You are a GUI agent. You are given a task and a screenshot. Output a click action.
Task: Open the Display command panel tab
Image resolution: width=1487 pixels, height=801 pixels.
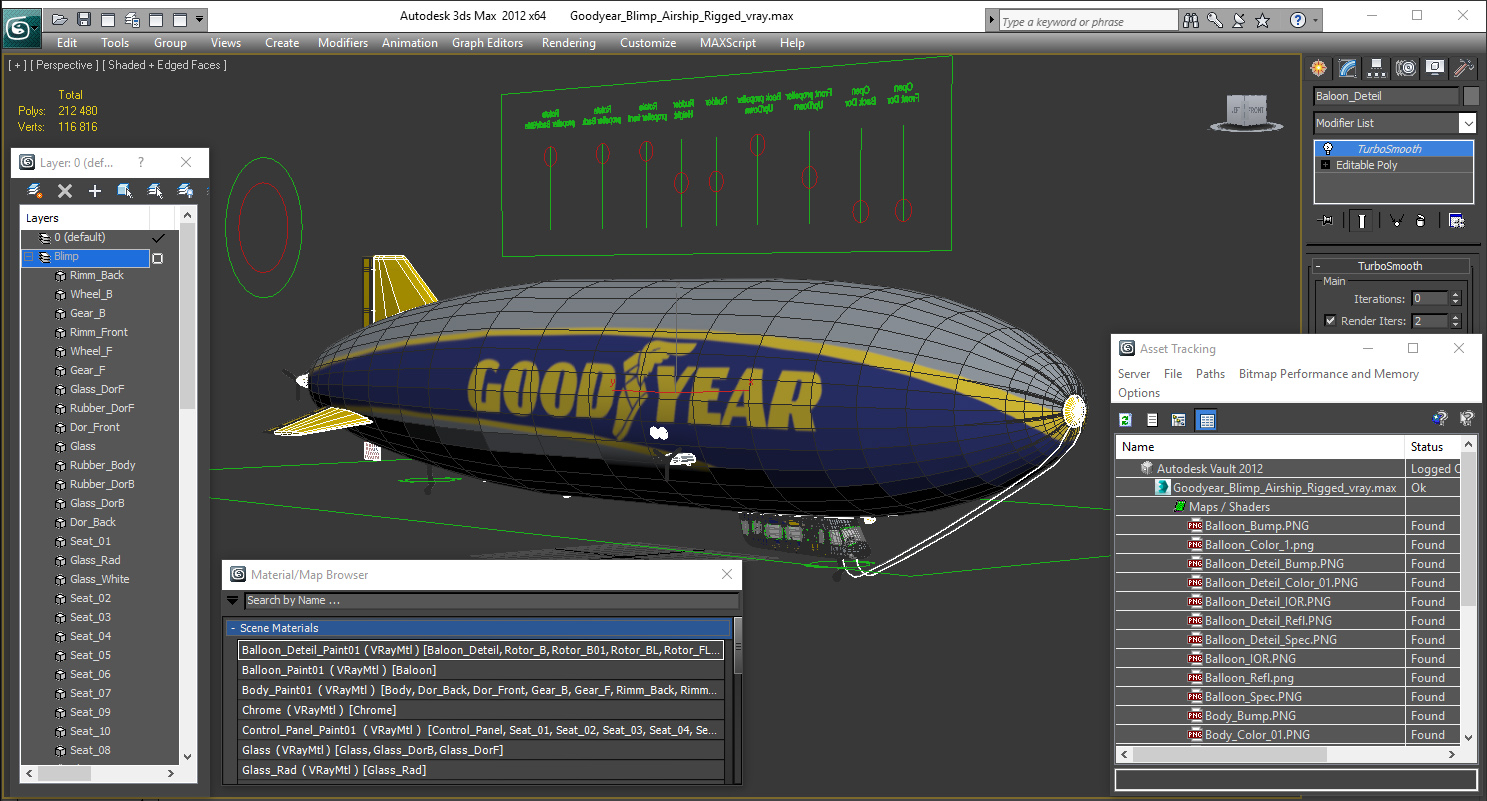tap(1435, 68)
